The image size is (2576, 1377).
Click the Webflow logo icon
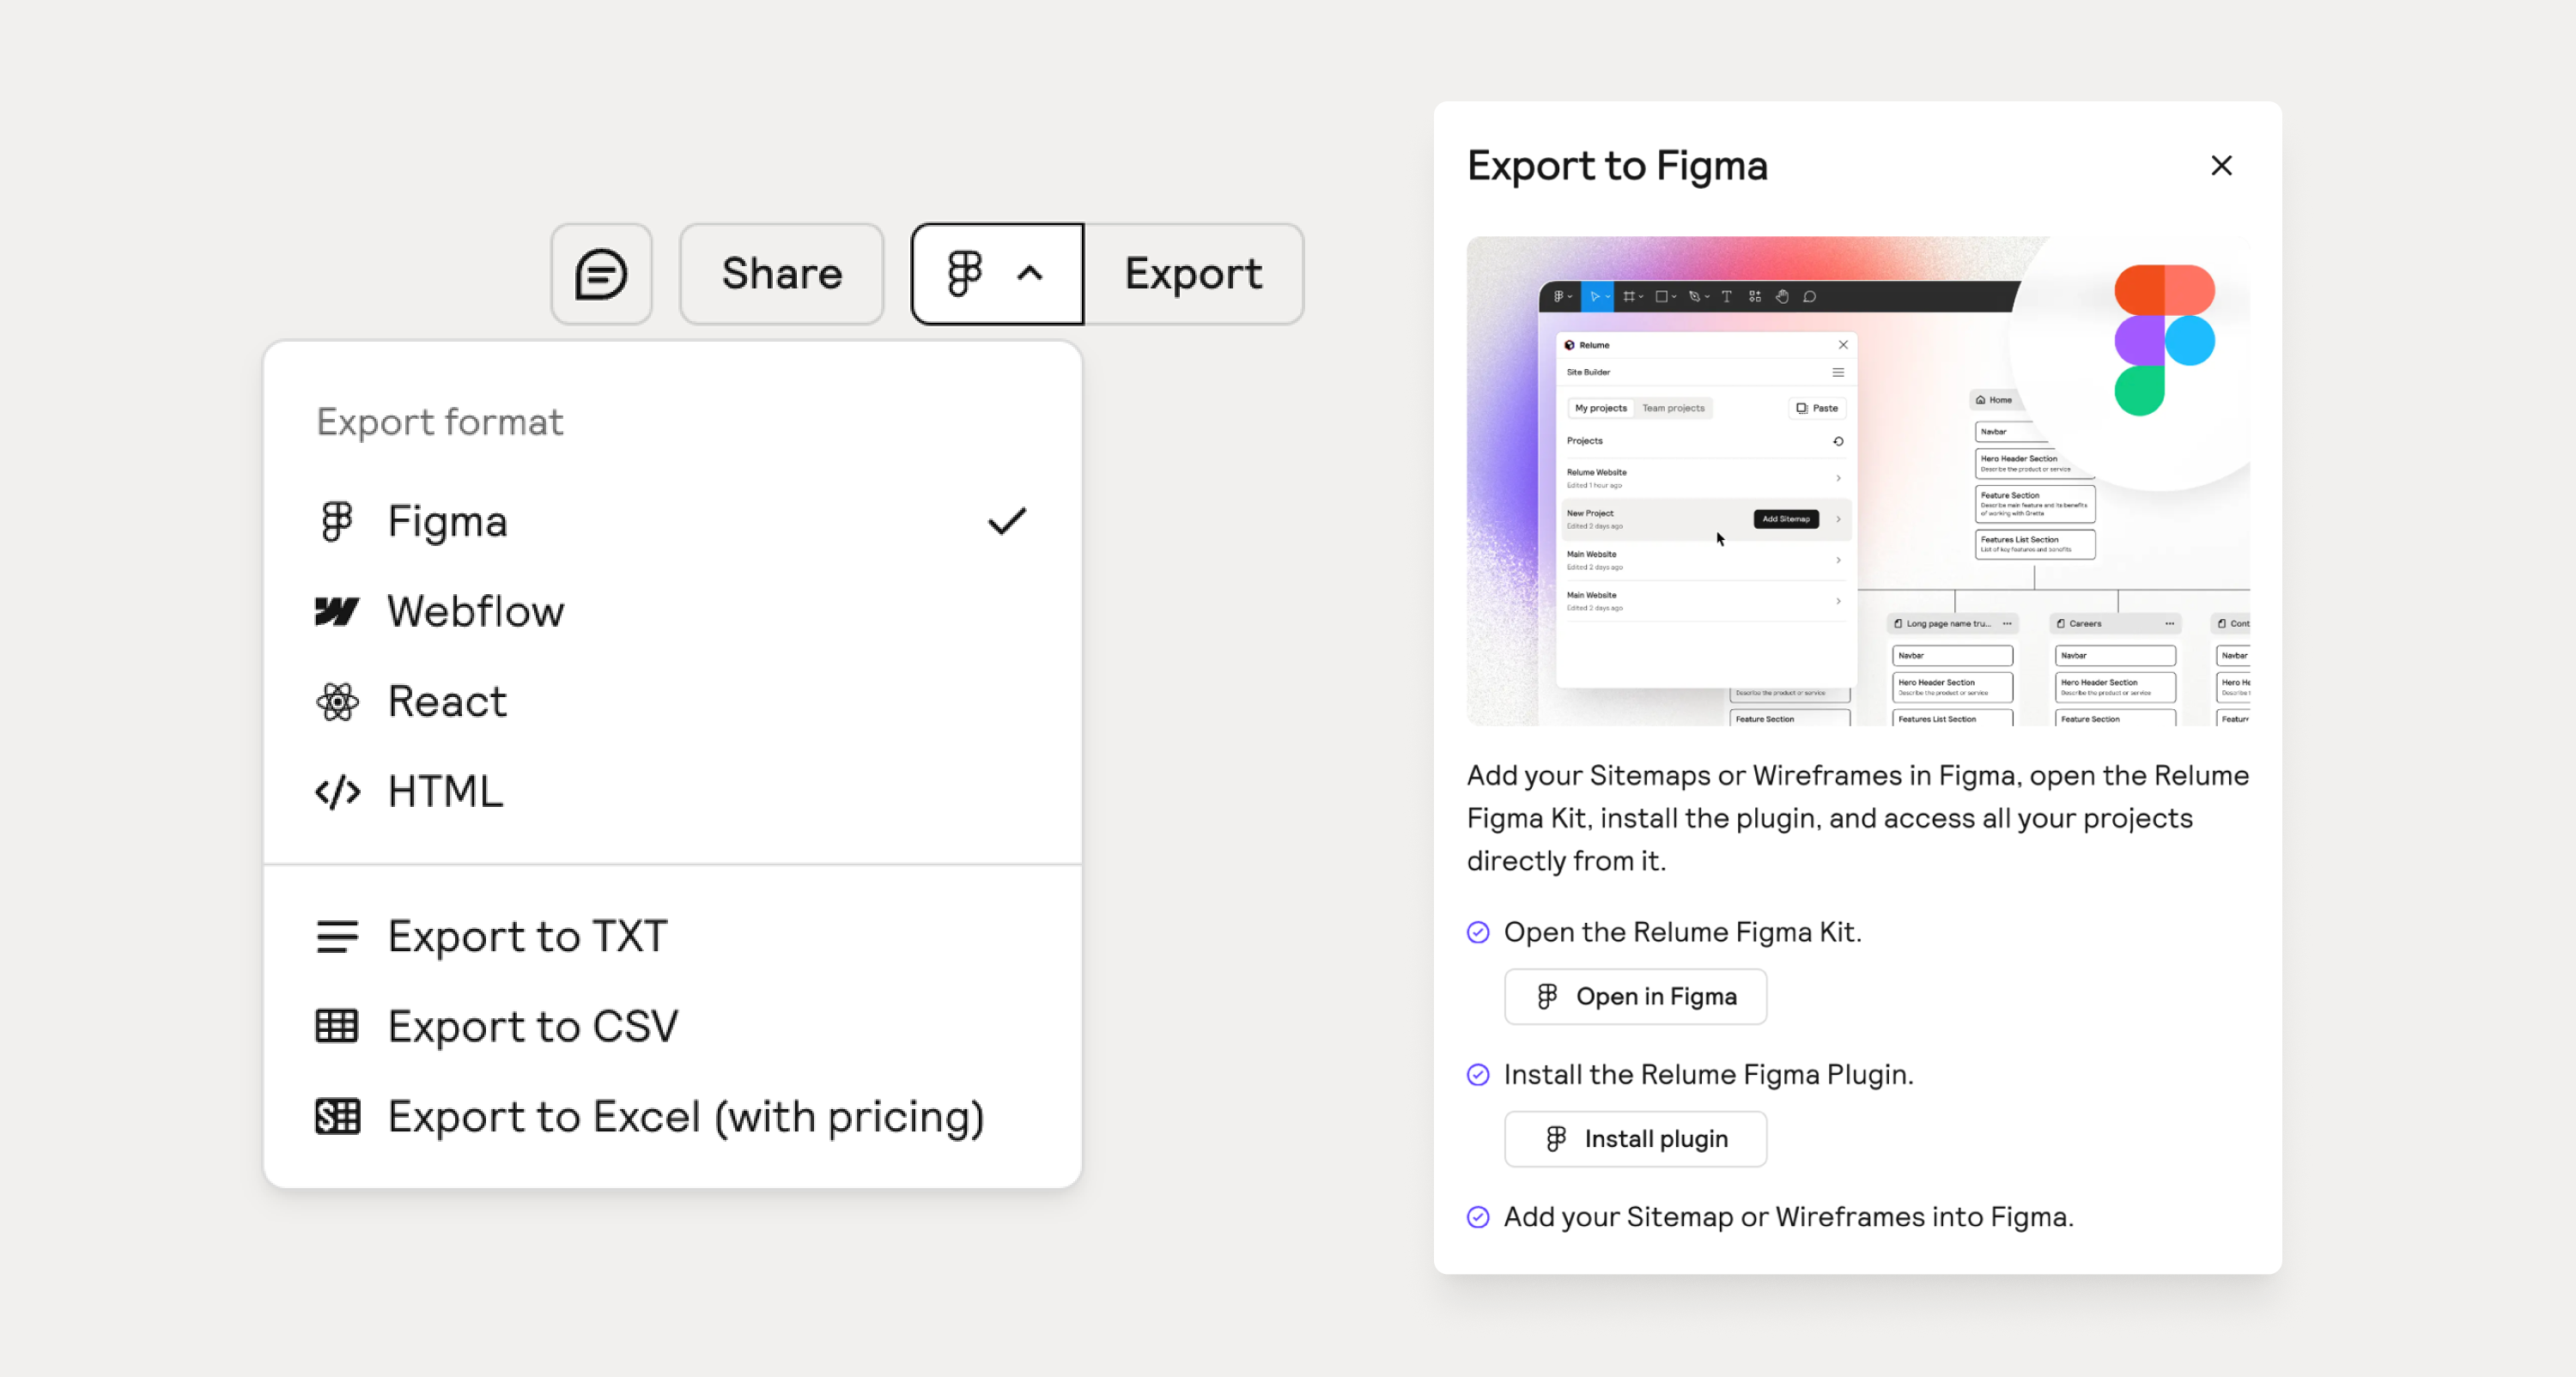[337, 611]
